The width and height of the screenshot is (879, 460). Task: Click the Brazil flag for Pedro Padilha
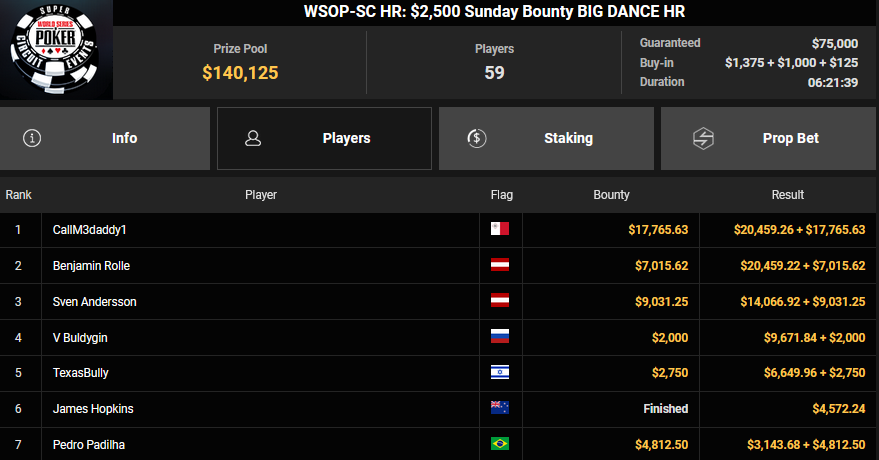coord(500,444)
